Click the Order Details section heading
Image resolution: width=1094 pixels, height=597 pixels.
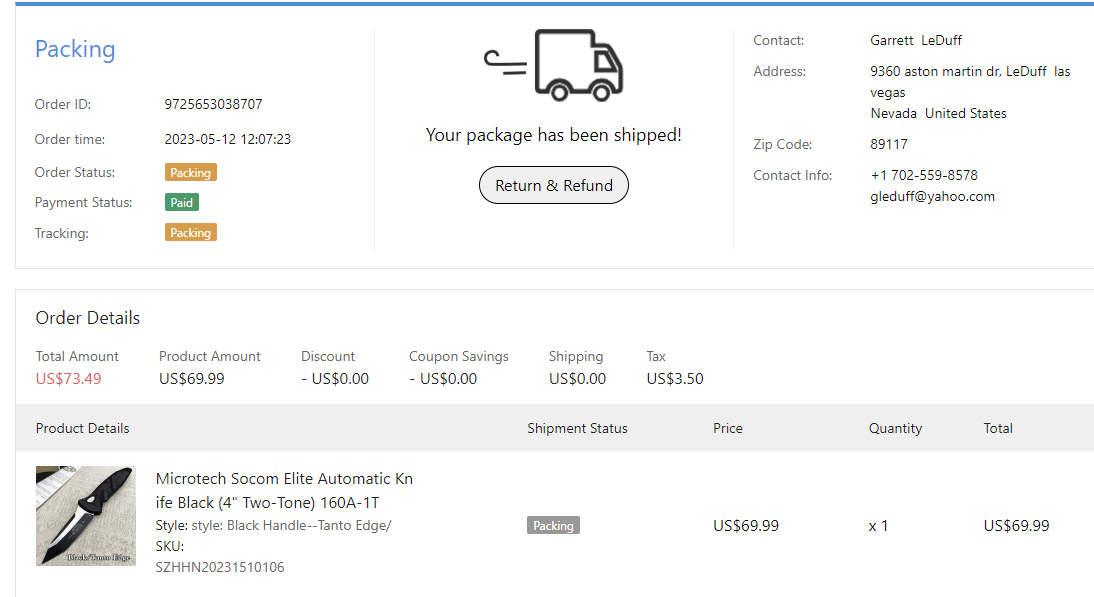(88, 318)
